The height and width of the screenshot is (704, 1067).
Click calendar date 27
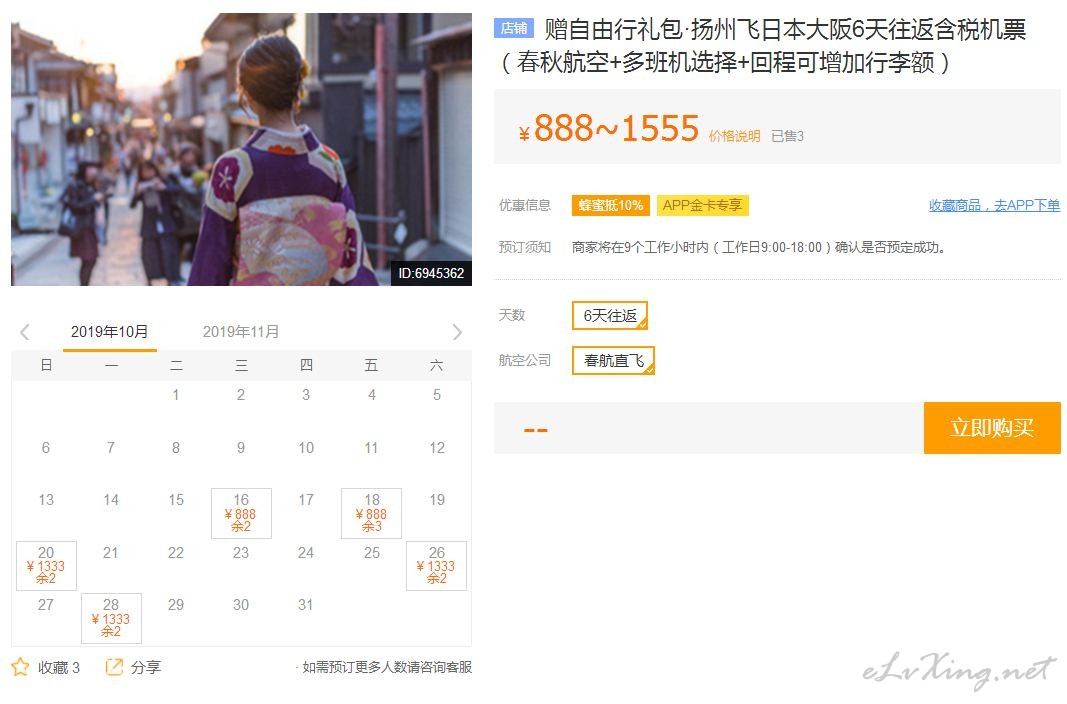(46, 605)
